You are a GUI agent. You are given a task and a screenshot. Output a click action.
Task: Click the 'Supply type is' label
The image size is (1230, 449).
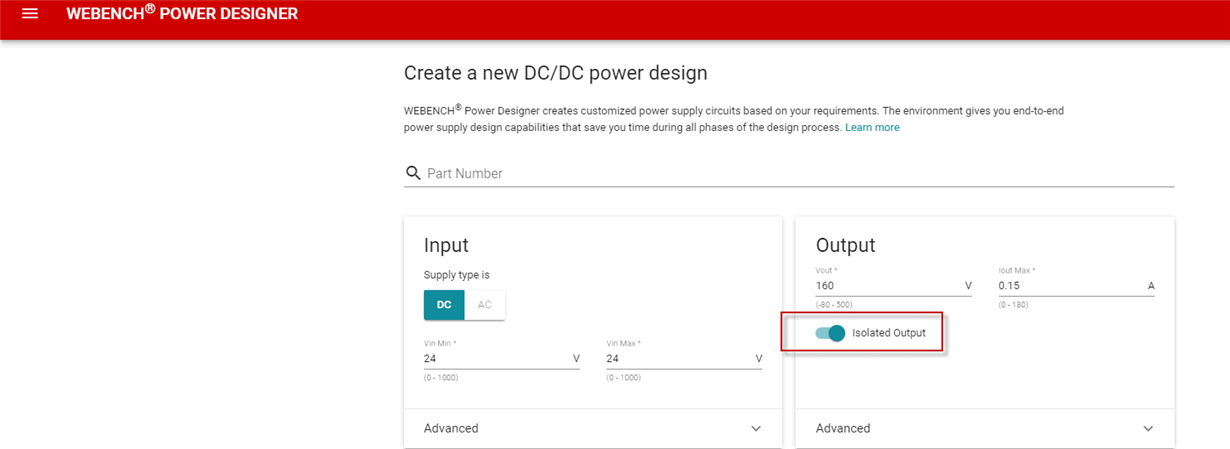pyautogui.click(x=457, y=275)
